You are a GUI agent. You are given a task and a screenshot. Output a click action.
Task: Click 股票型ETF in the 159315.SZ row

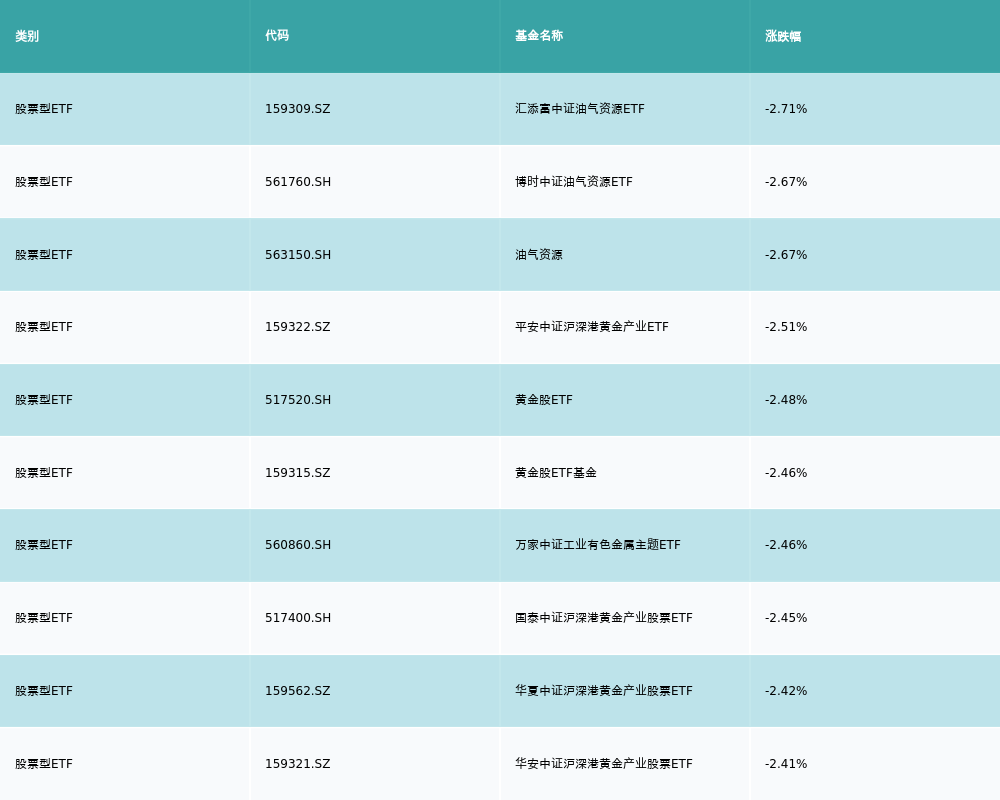coord(44,473)
